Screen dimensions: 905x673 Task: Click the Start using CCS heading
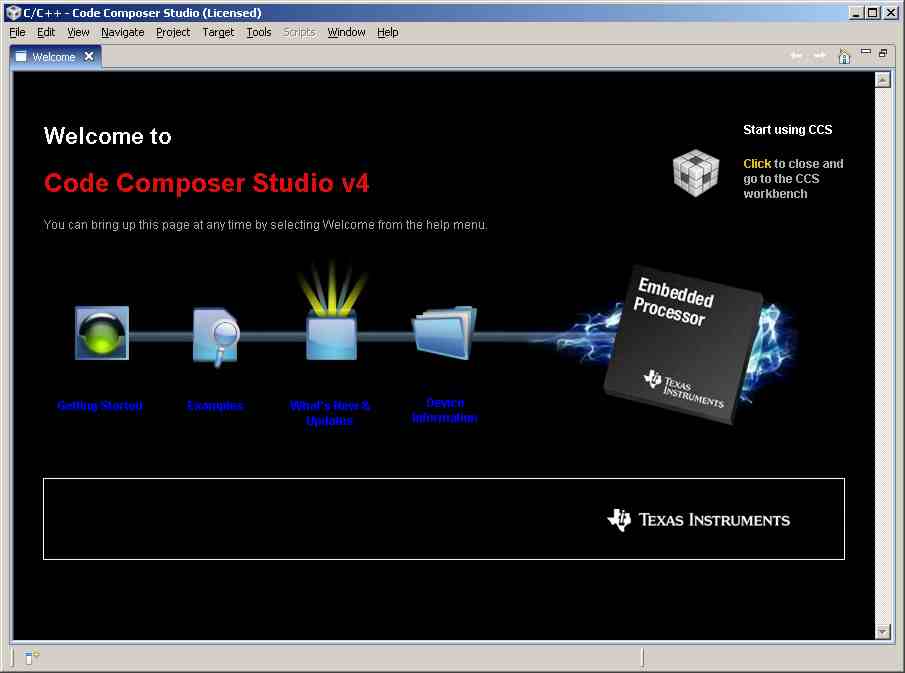[787, 130]
